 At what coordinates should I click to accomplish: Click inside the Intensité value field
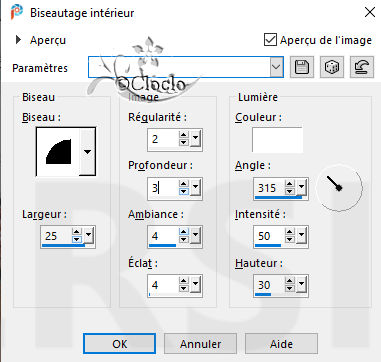point(269,236)
